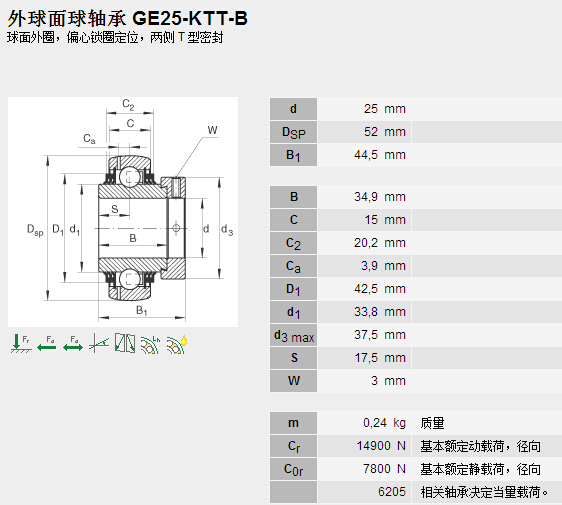
Task: Click the value 34,9 mm
Action: [x=380, y=196]
